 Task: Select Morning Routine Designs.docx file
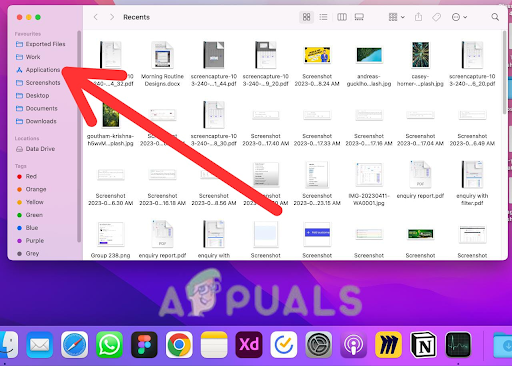162,64
